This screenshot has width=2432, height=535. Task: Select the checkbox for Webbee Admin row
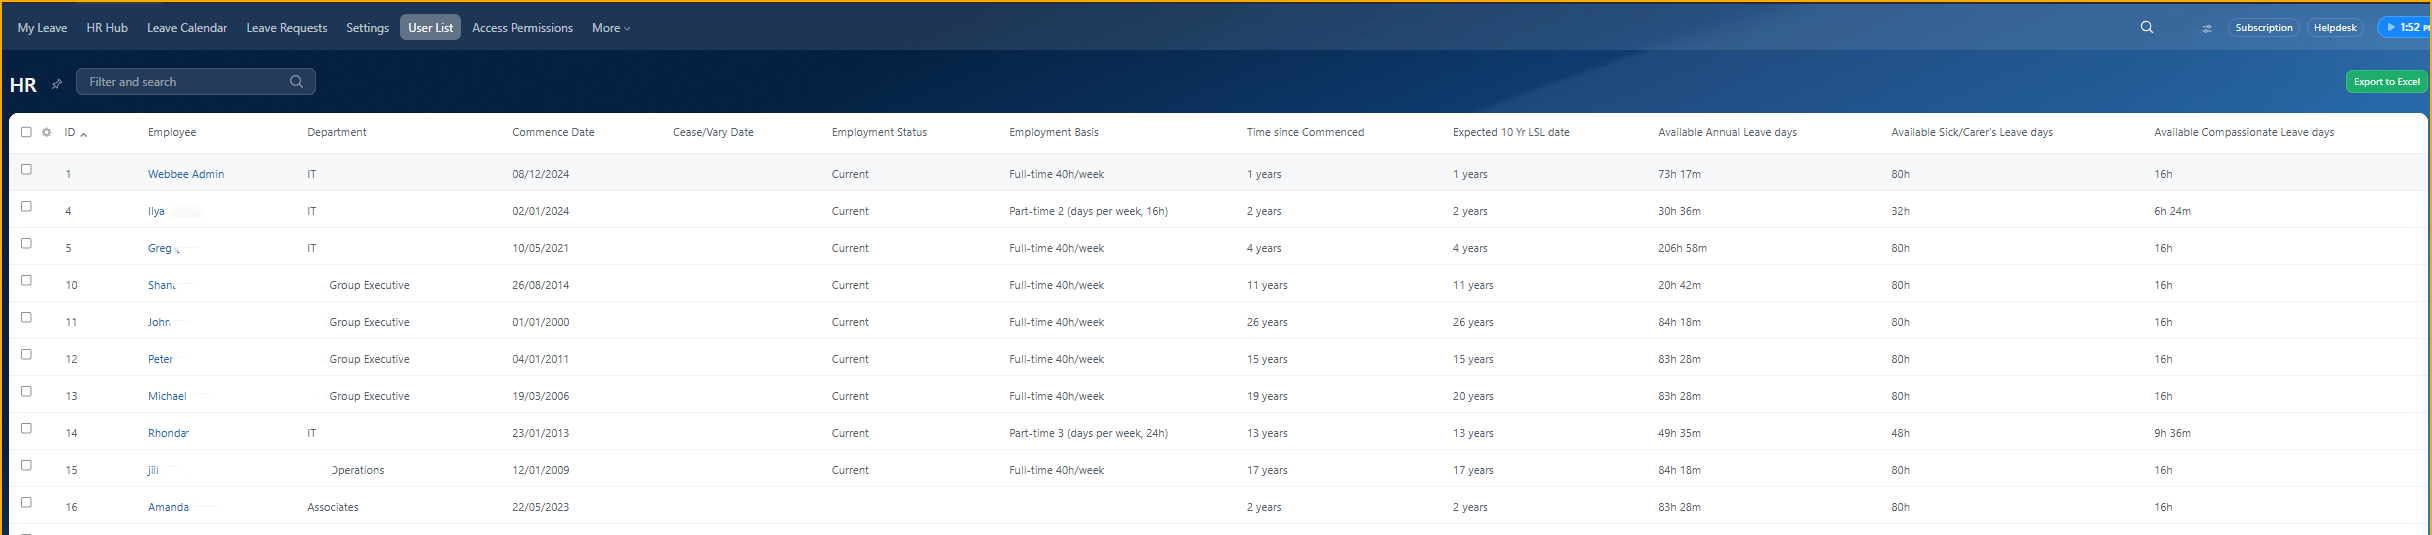(26, 170)
